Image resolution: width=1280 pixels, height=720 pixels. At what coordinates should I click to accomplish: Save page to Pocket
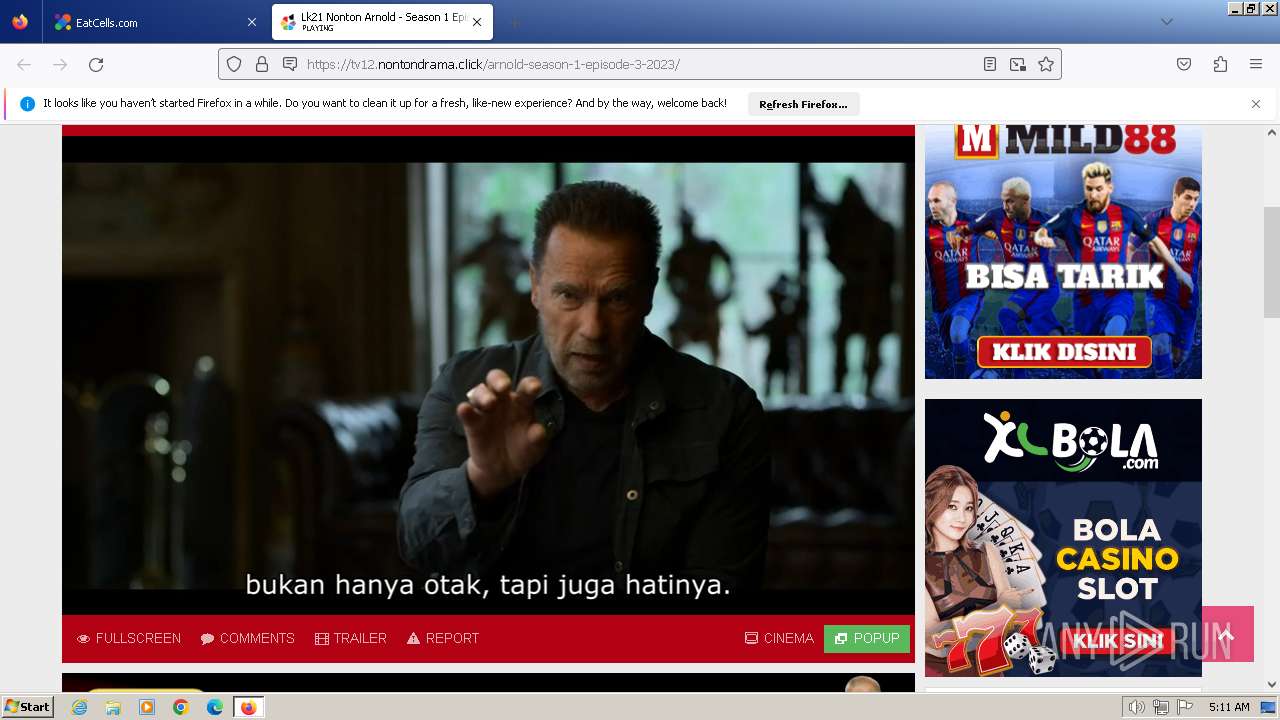click(1184, 64)
